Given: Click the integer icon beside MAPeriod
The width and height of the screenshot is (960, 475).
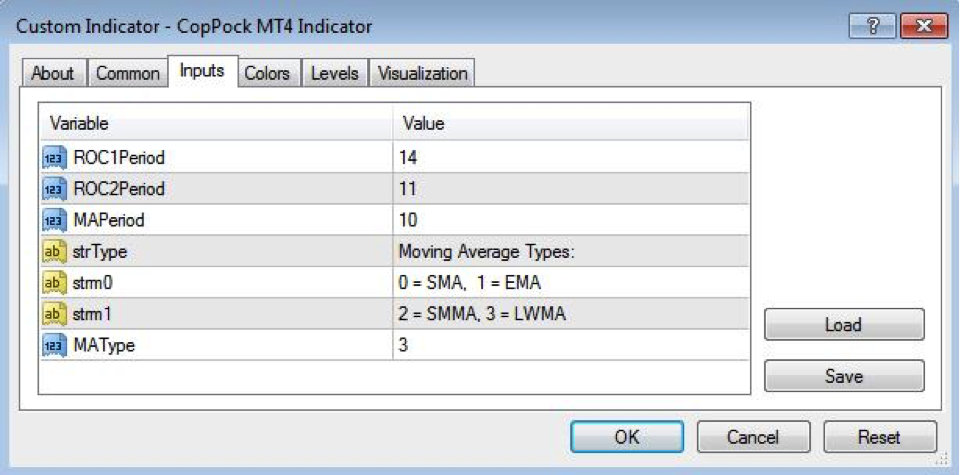Looking at the screenshot, I should click(54, 220).
